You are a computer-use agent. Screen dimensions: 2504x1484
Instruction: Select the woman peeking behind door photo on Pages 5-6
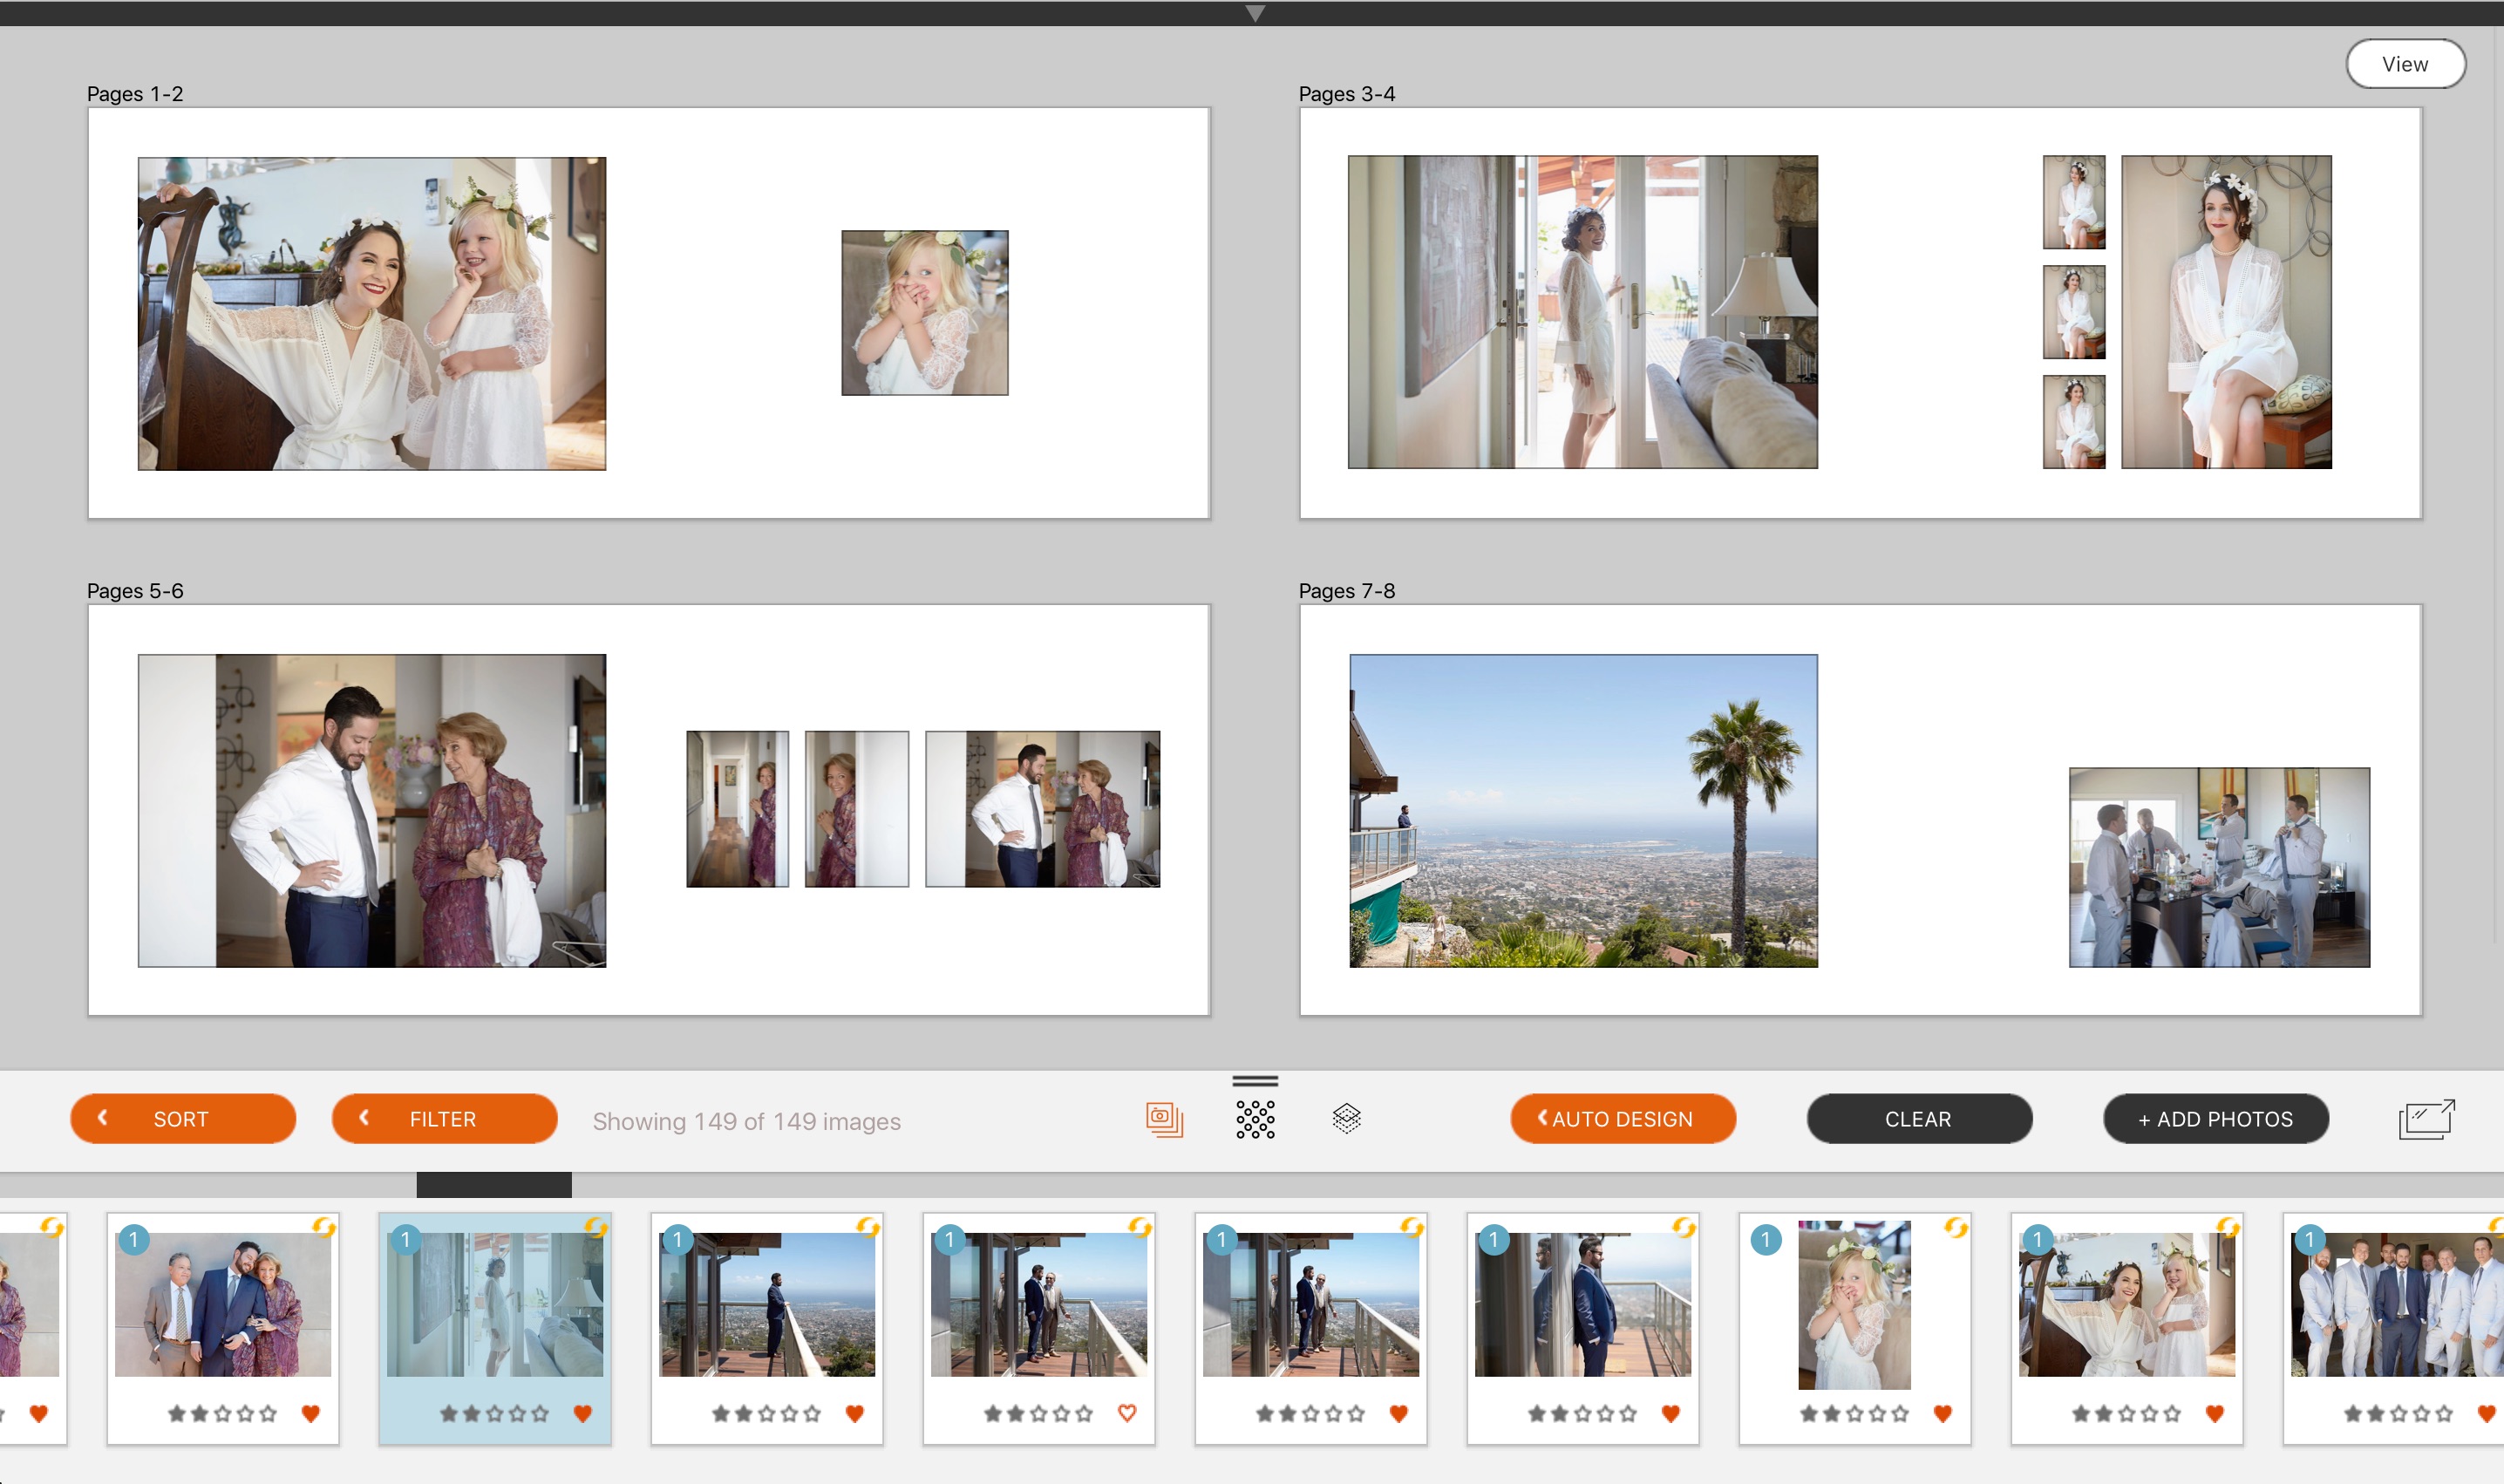pyautogui.click(x=857, y=809)
